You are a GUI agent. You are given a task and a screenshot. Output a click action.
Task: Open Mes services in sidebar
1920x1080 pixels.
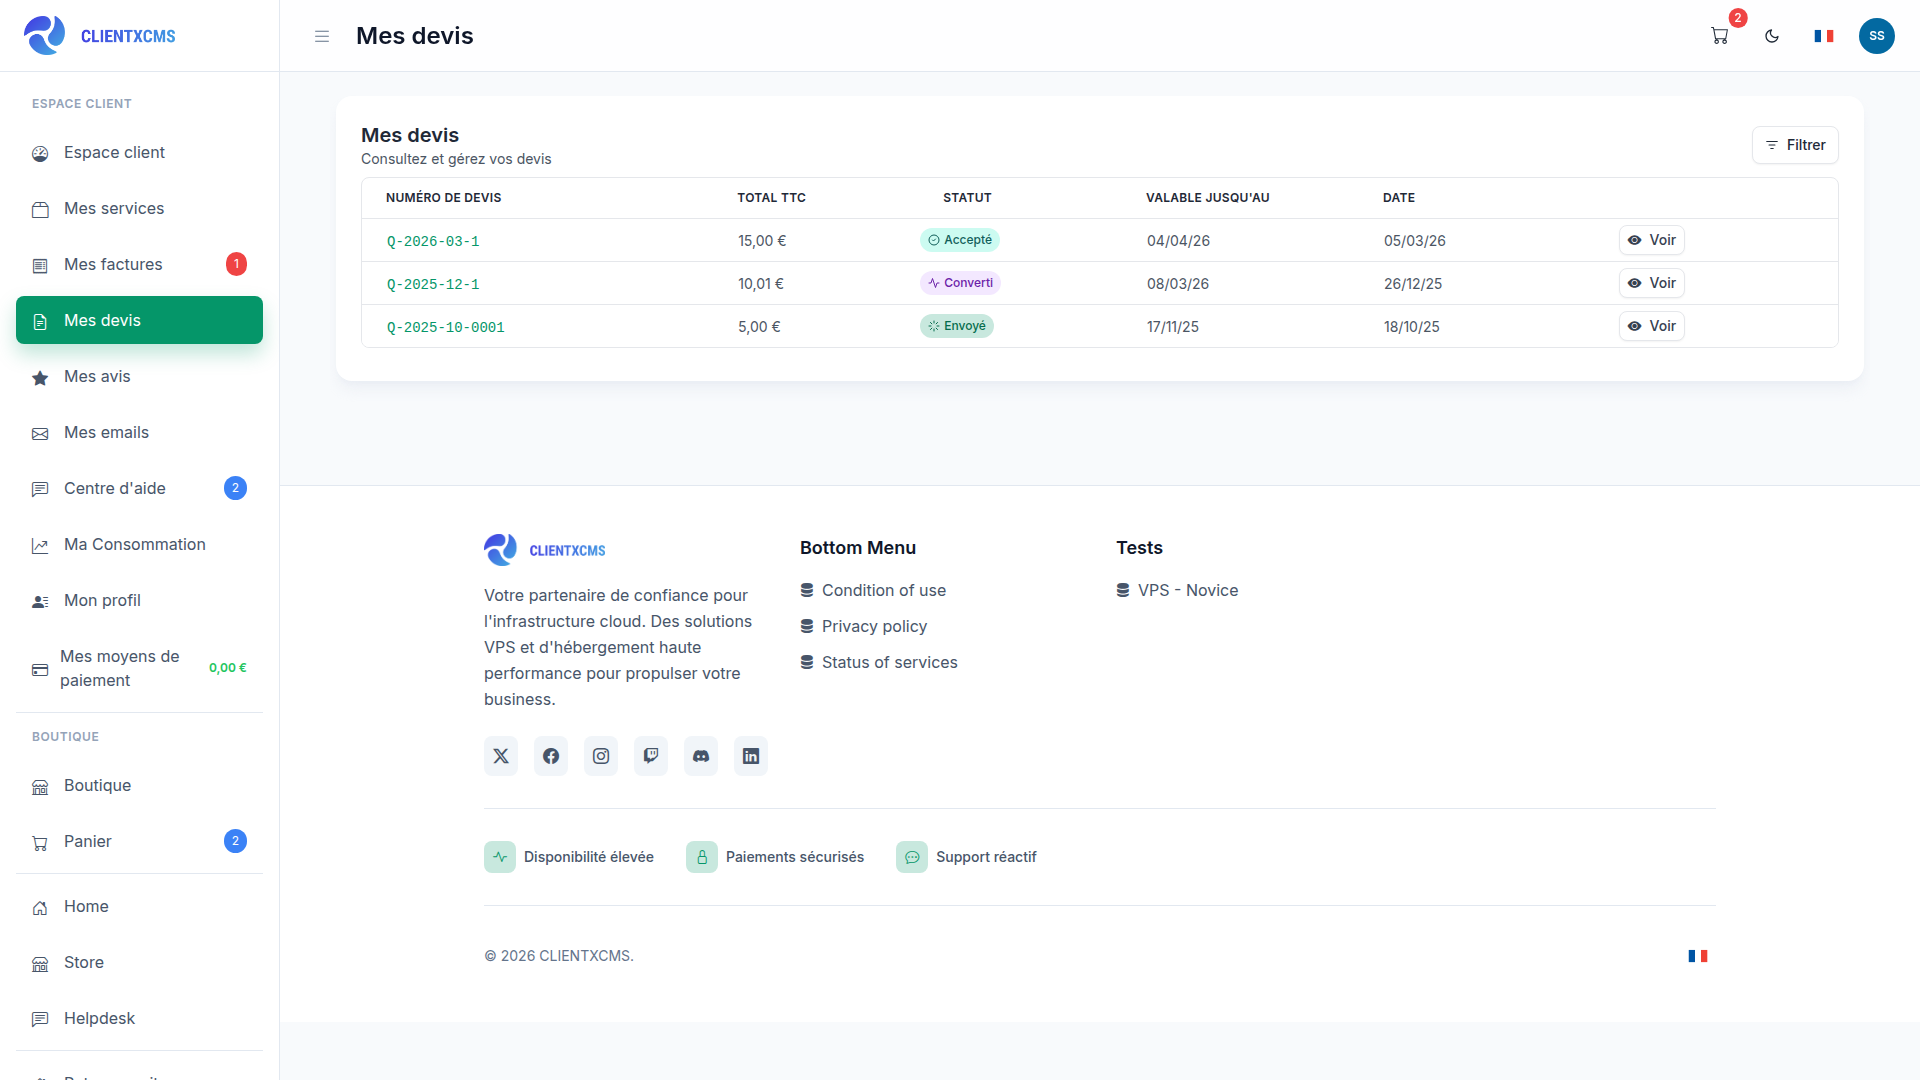(139, 208)
